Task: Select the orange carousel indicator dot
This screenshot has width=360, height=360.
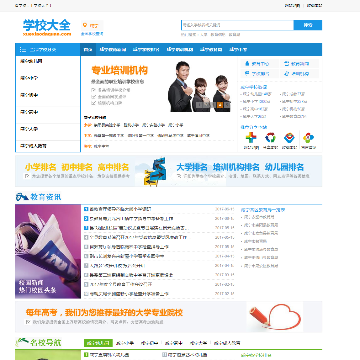Action: (220, 105)
